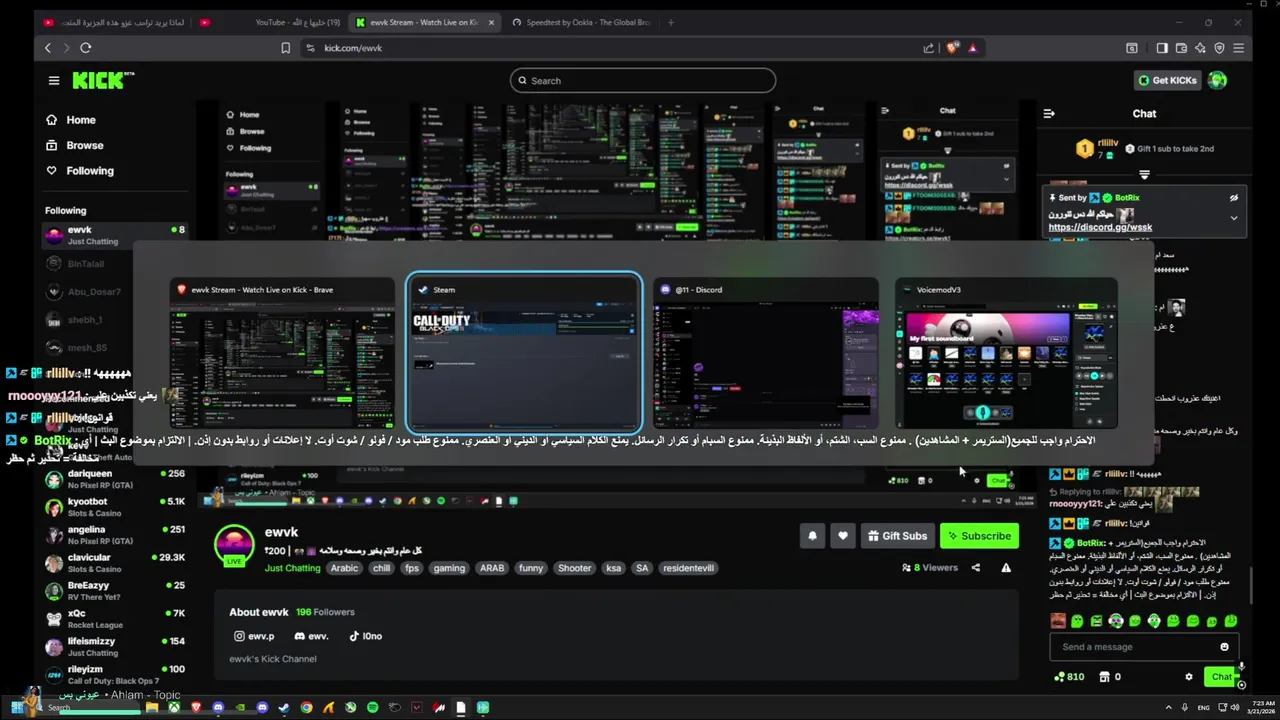Select the ARAB tag
1280x720 pixels.
[492, 568]
